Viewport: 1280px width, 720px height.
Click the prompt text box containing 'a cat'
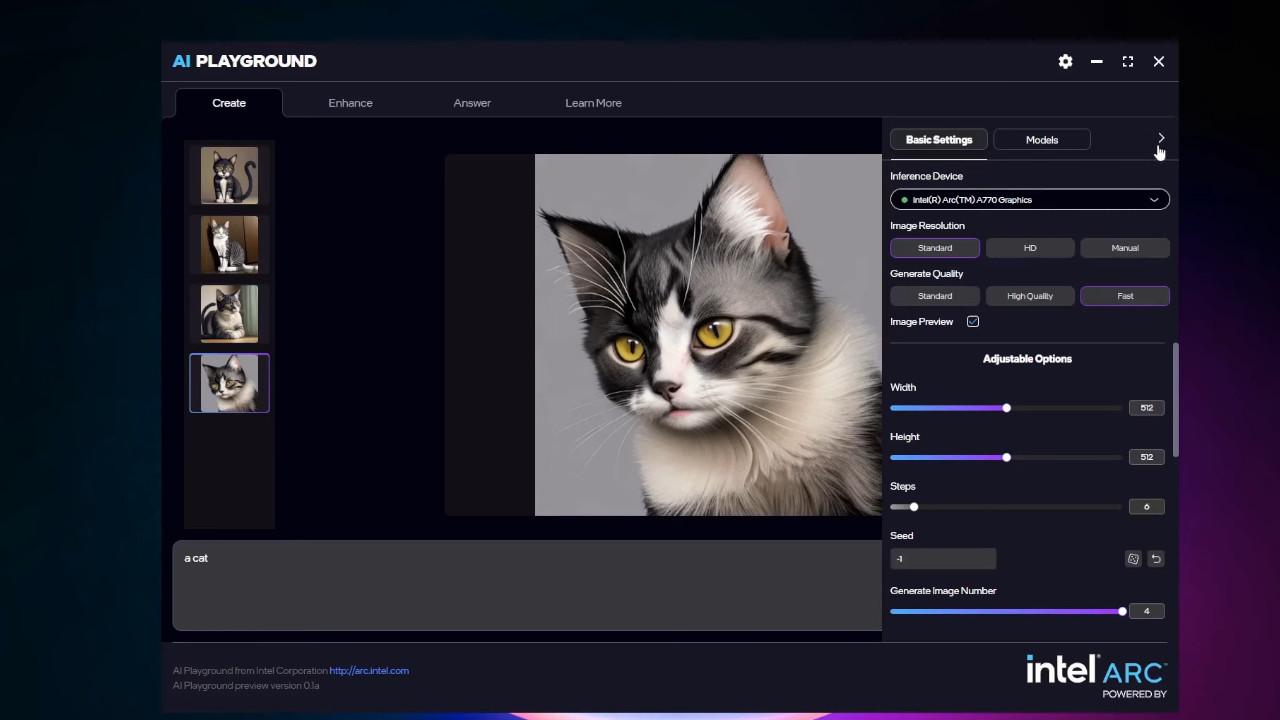(x=527, y=586)
